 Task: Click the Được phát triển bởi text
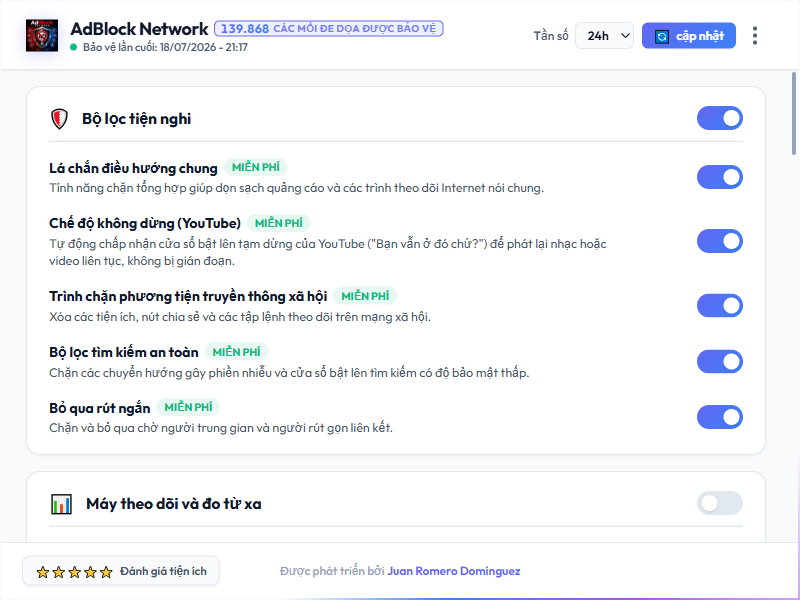[x=332, y=571]
